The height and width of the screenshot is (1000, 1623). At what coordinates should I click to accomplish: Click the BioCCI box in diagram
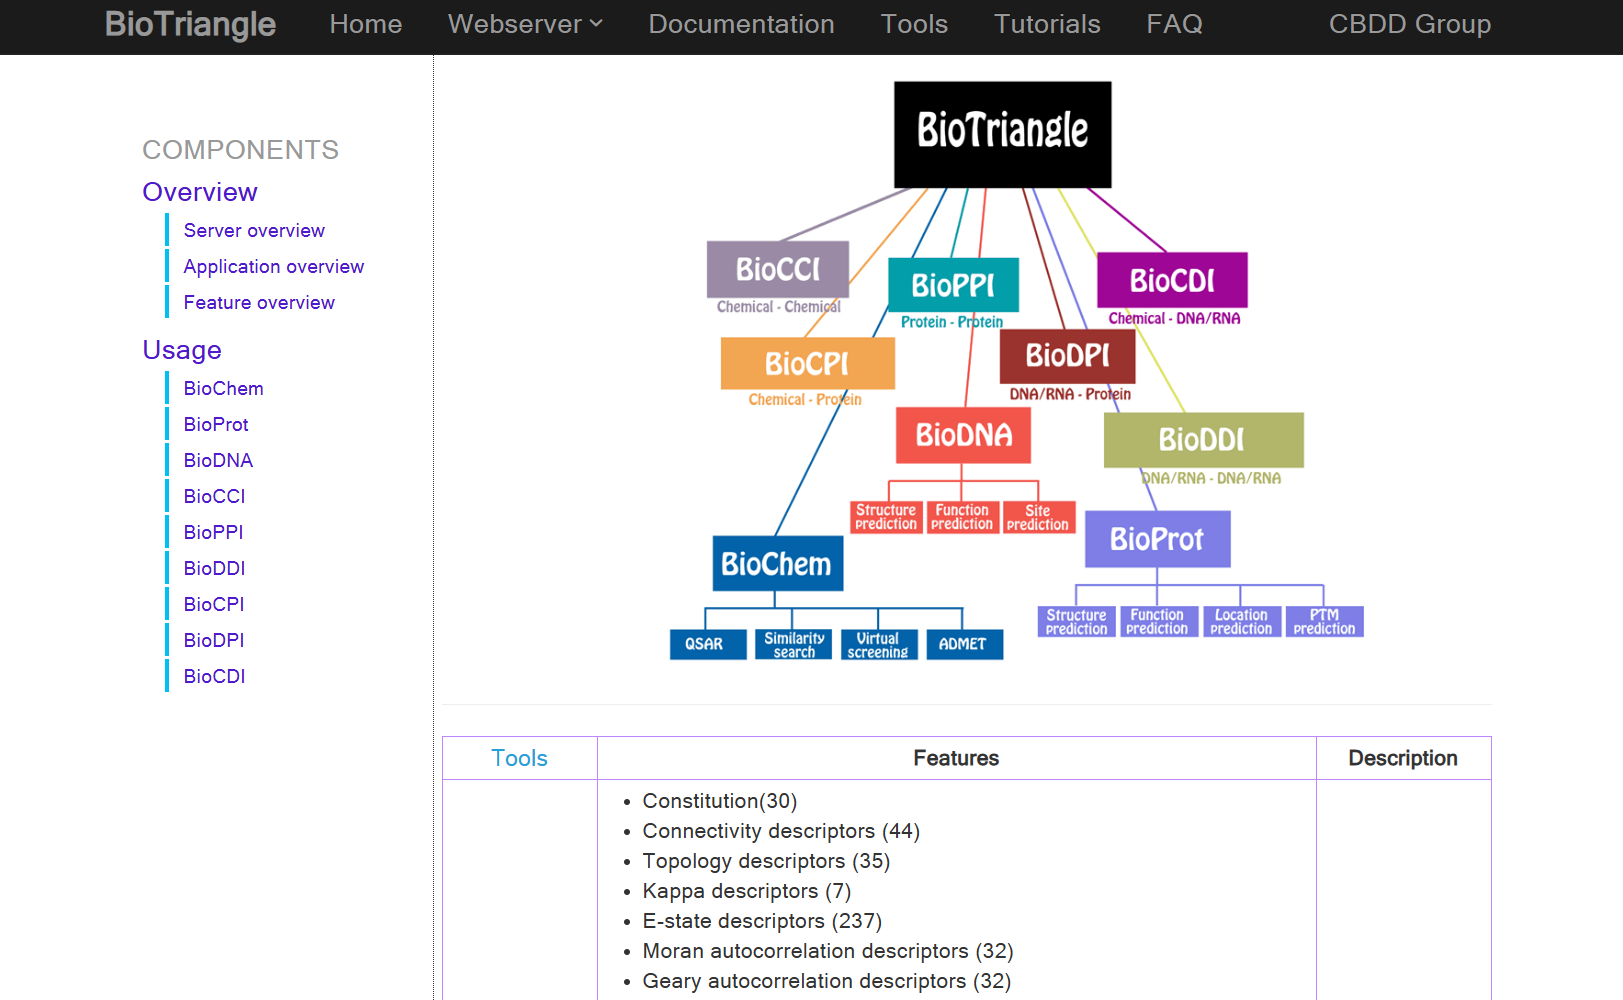(x=777, y=269)
